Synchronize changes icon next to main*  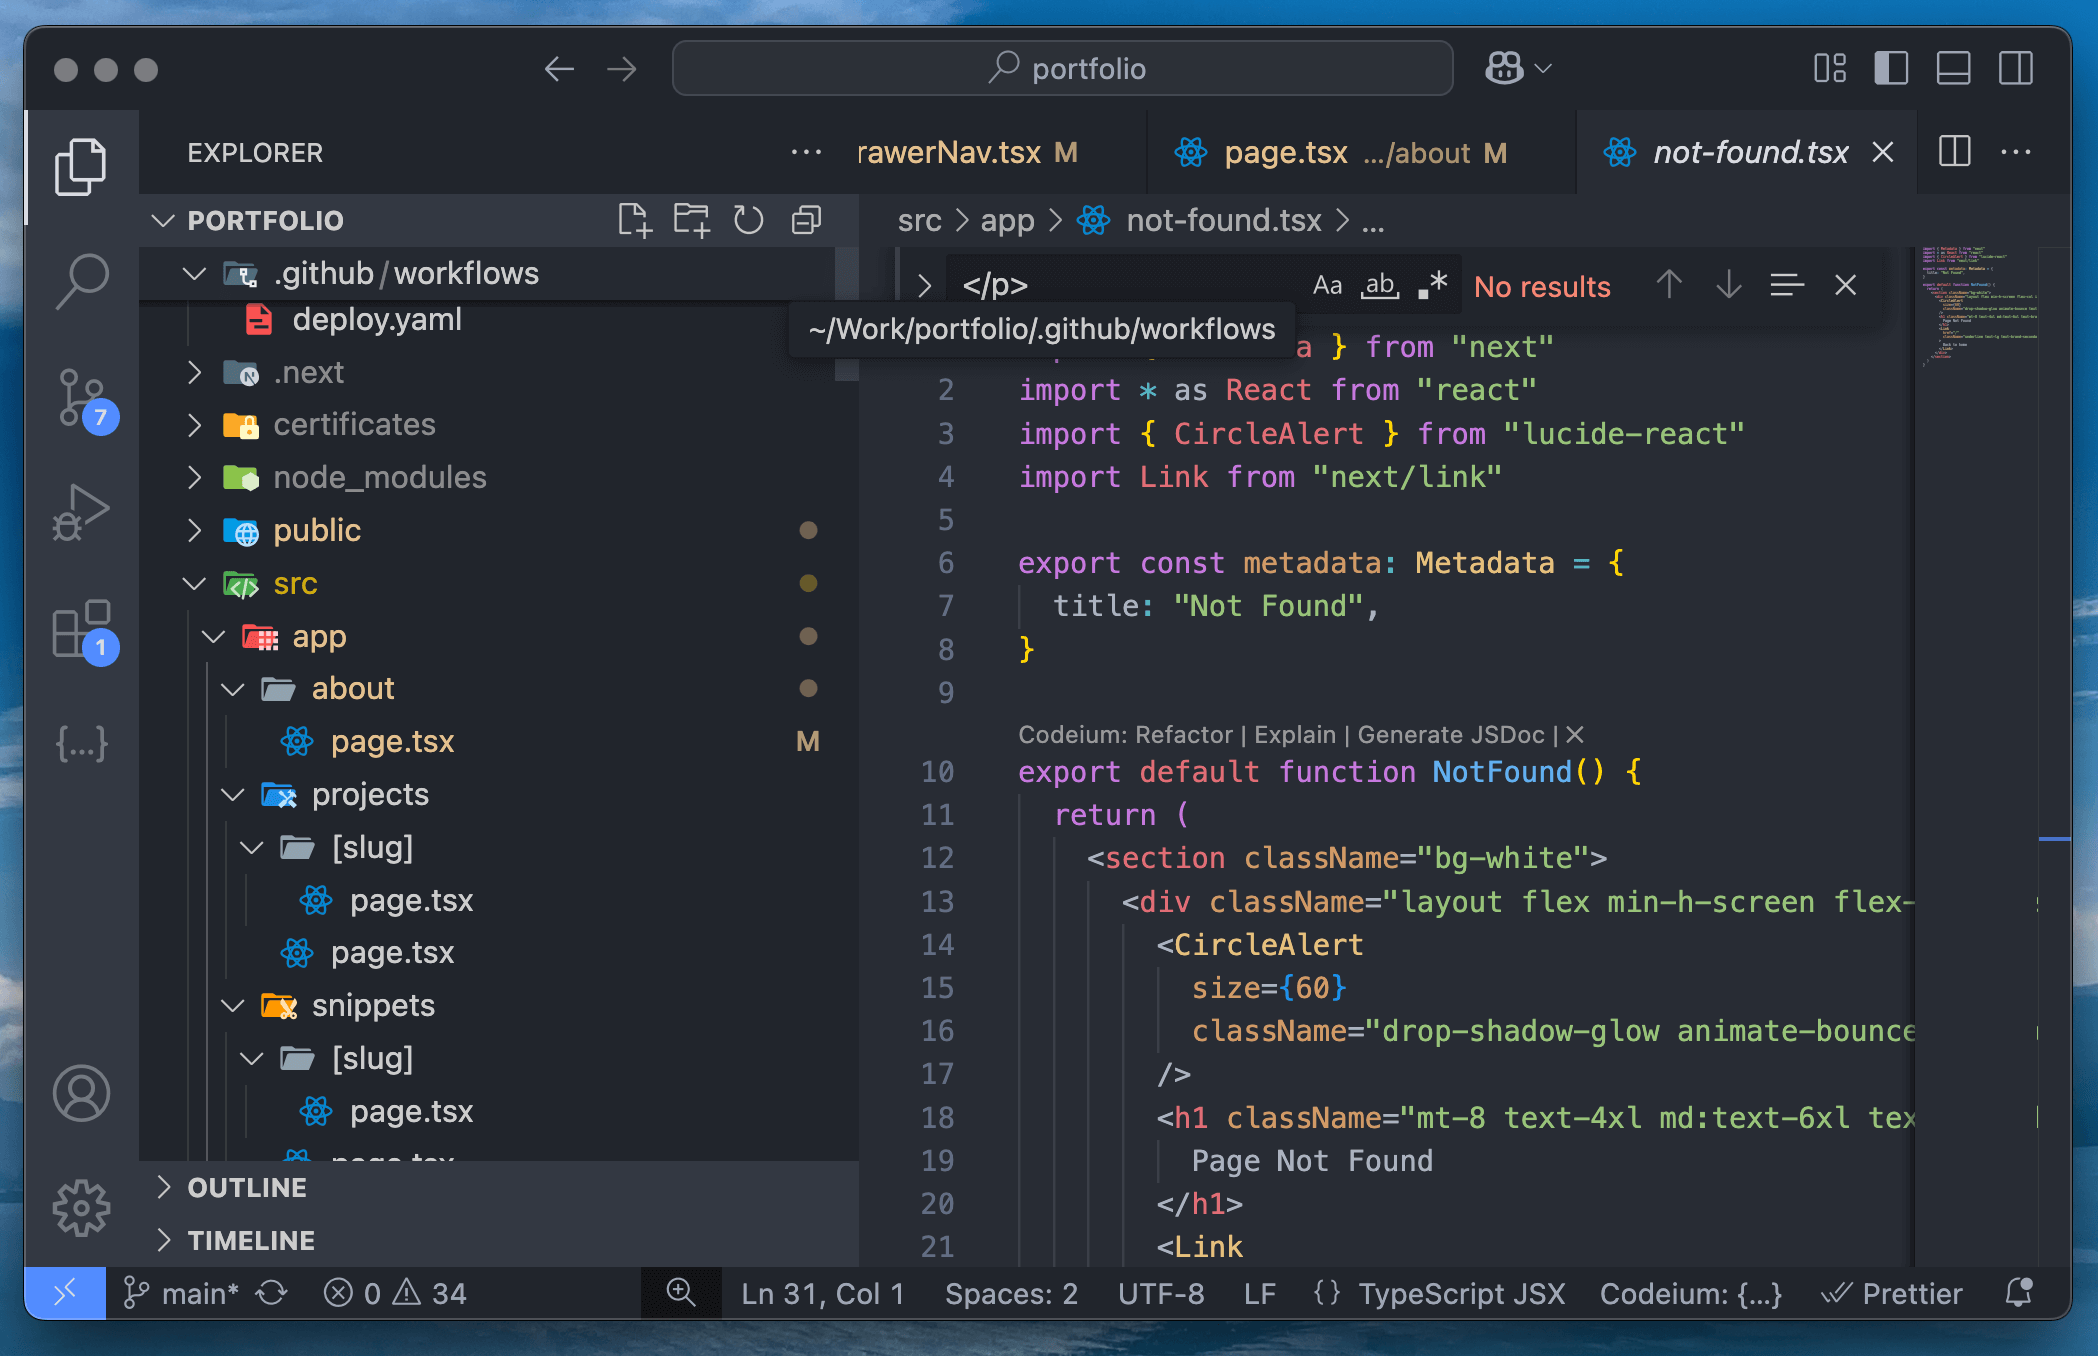point(272,1293)
